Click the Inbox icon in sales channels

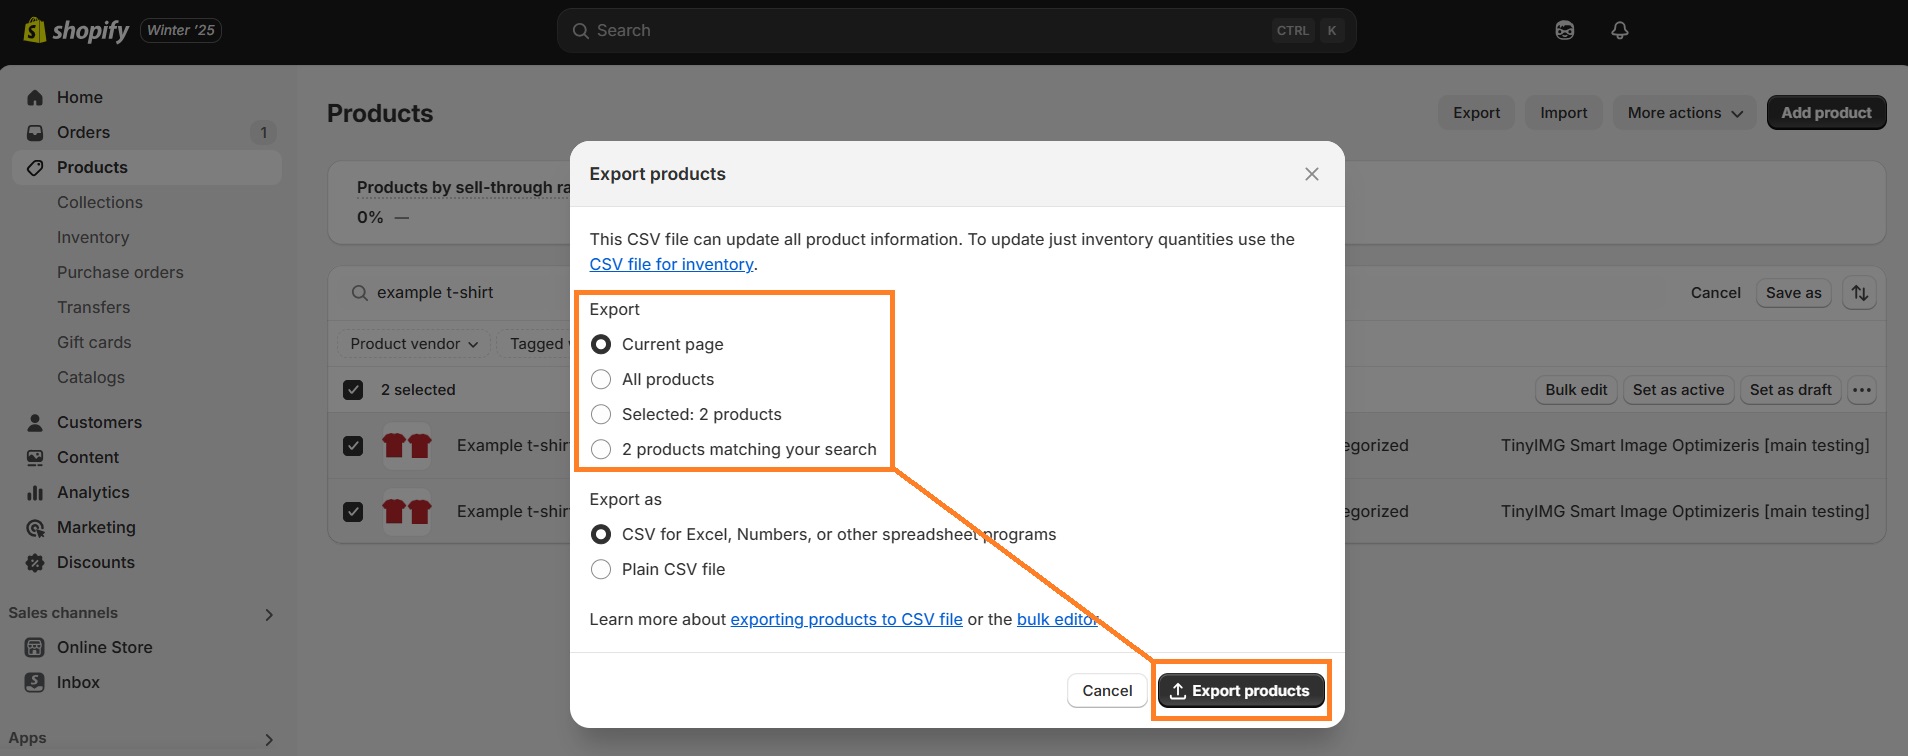(35, 682)
